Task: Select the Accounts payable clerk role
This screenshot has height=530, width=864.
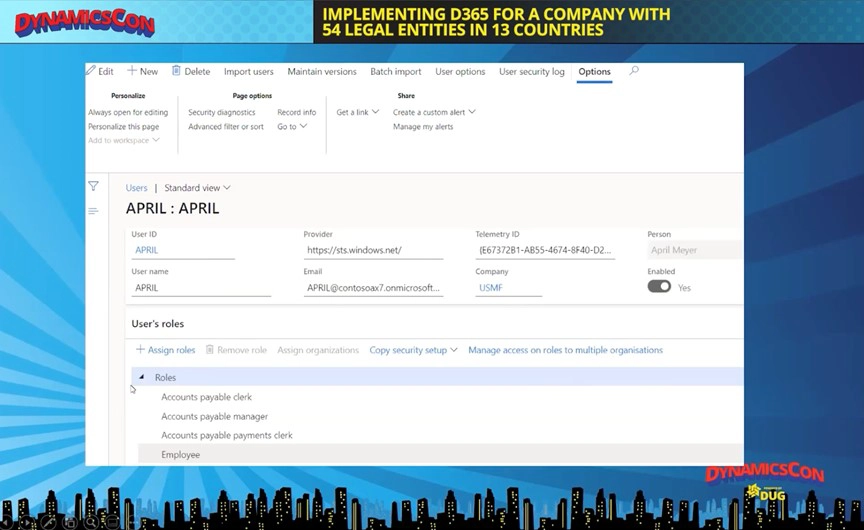Action: coord(206,397)
